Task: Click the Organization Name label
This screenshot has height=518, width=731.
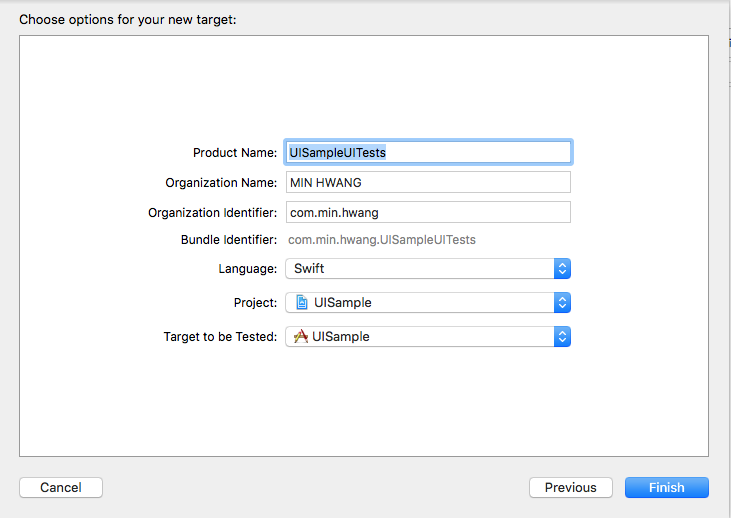Action: coord(221,182)
